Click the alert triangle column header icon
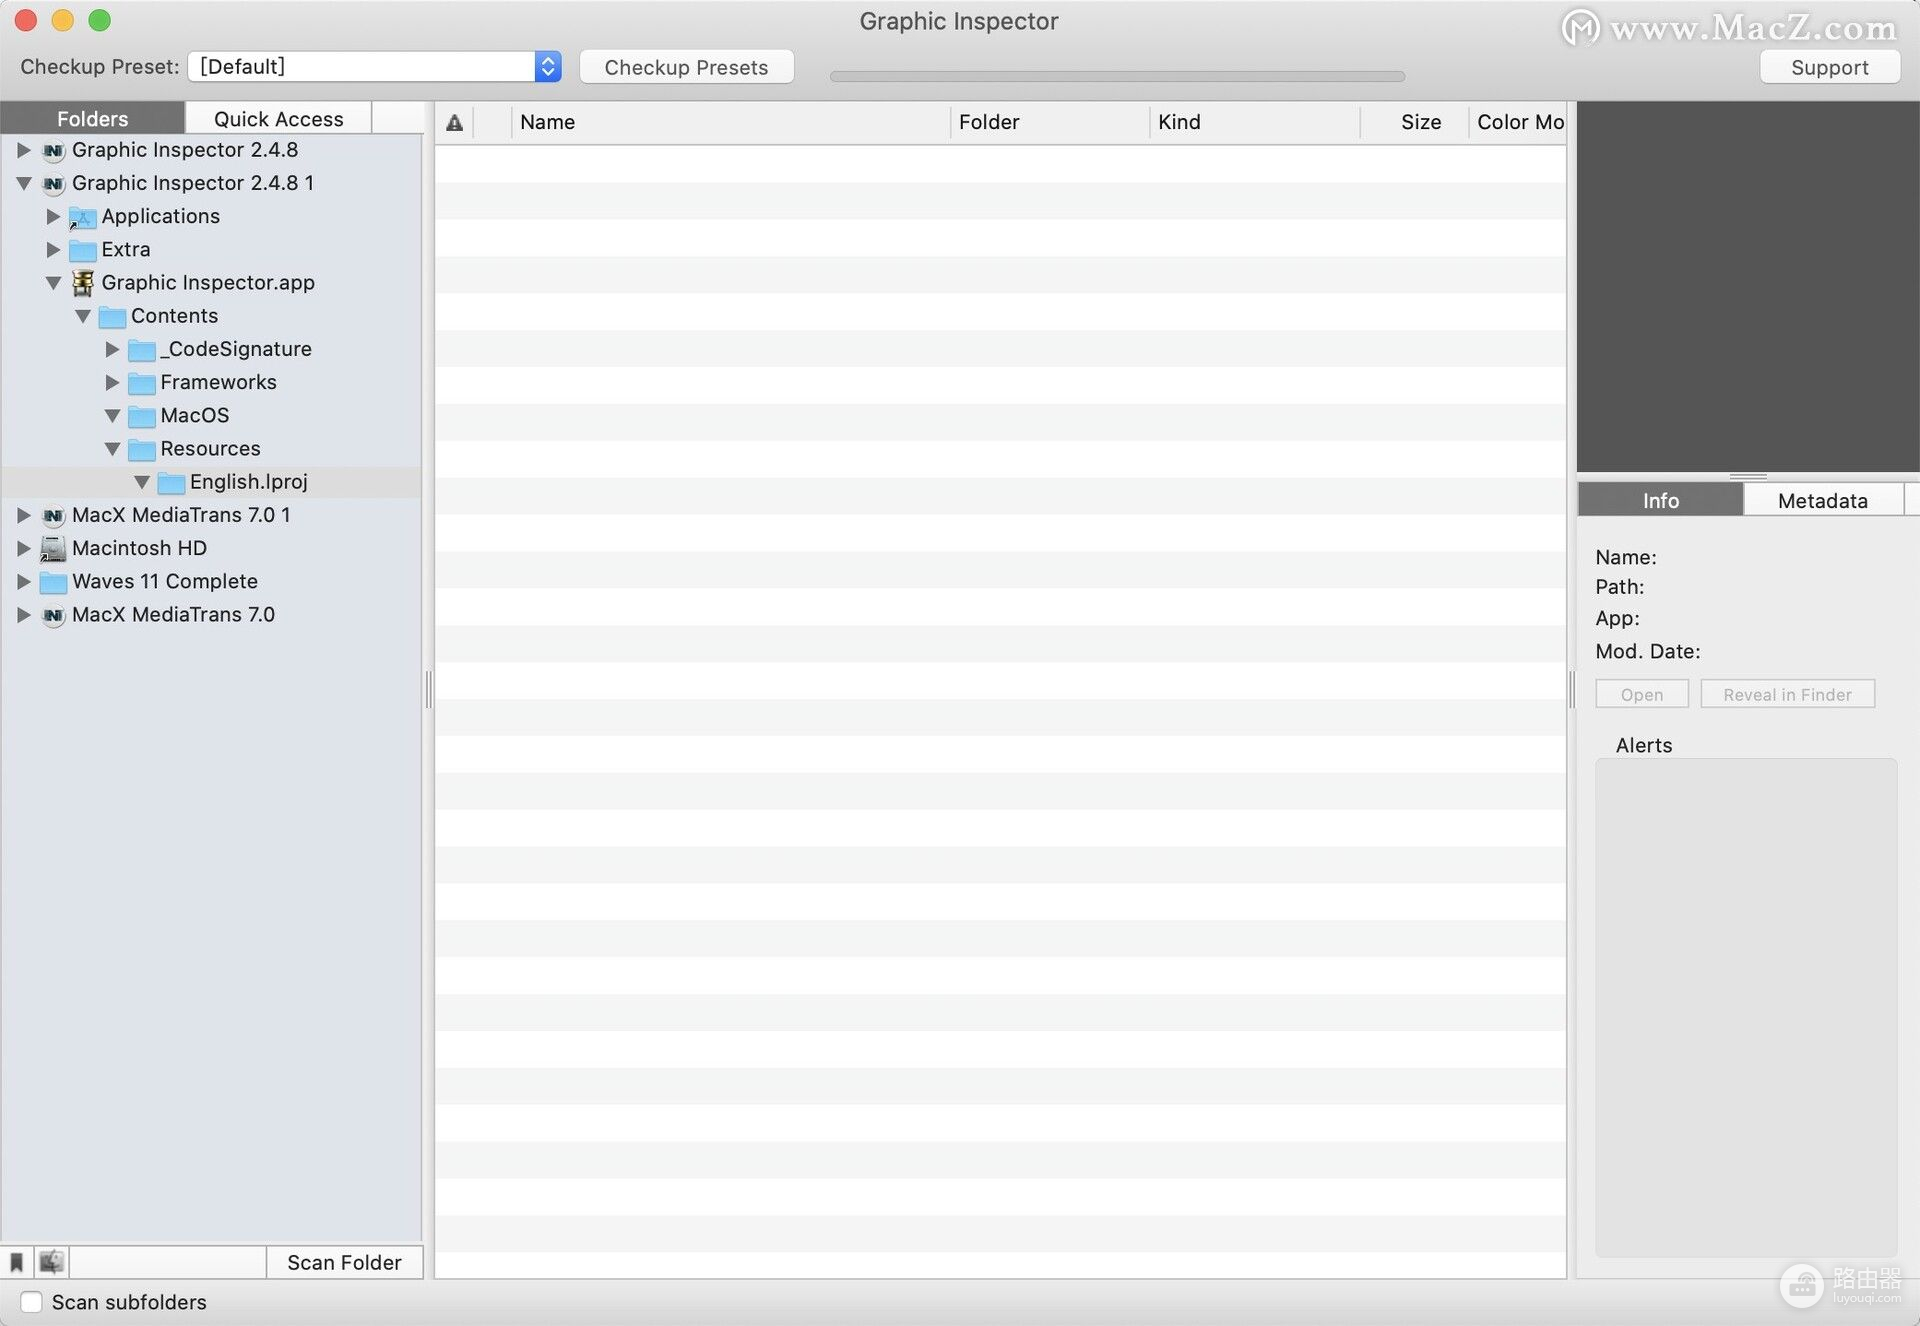The width and height of the screenshot is (1920, 1326). (x=454, y=123)
